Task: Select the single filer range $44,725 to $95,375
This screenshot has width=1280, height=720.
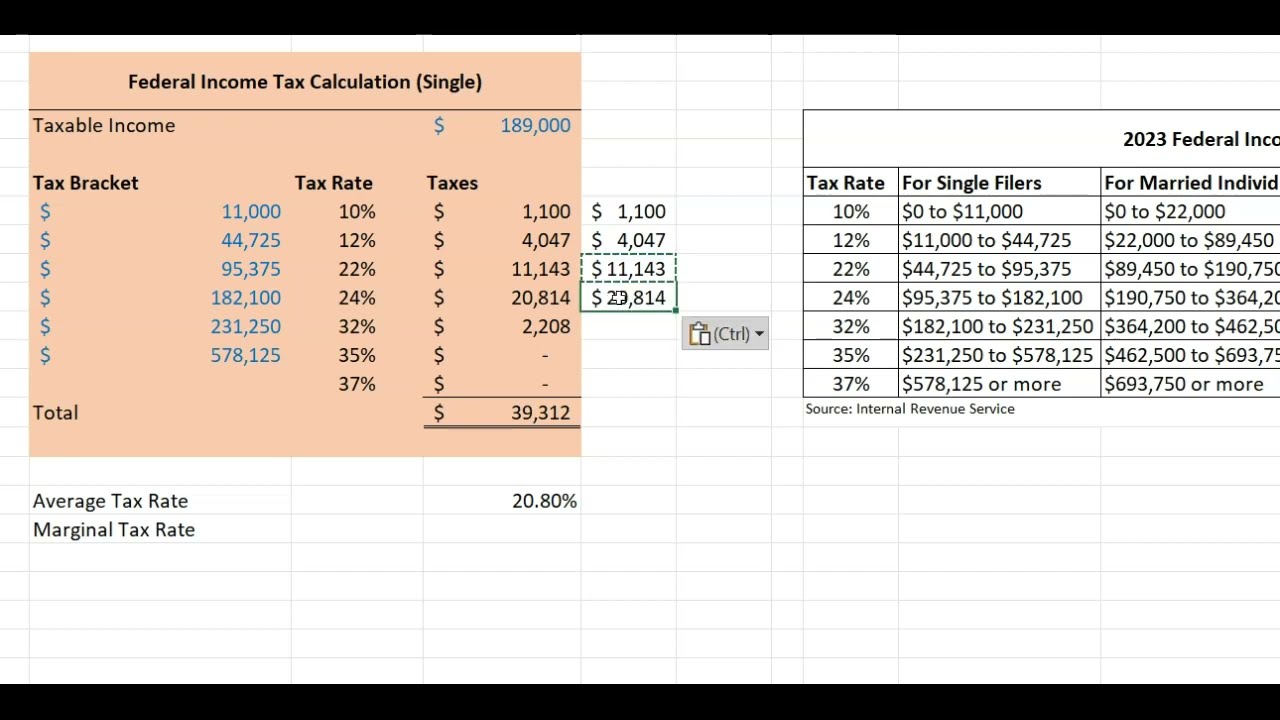Action: tap(999, 269)
